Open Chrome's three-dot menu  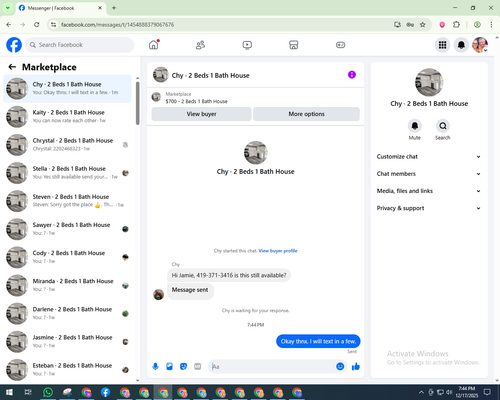(491, 25)
